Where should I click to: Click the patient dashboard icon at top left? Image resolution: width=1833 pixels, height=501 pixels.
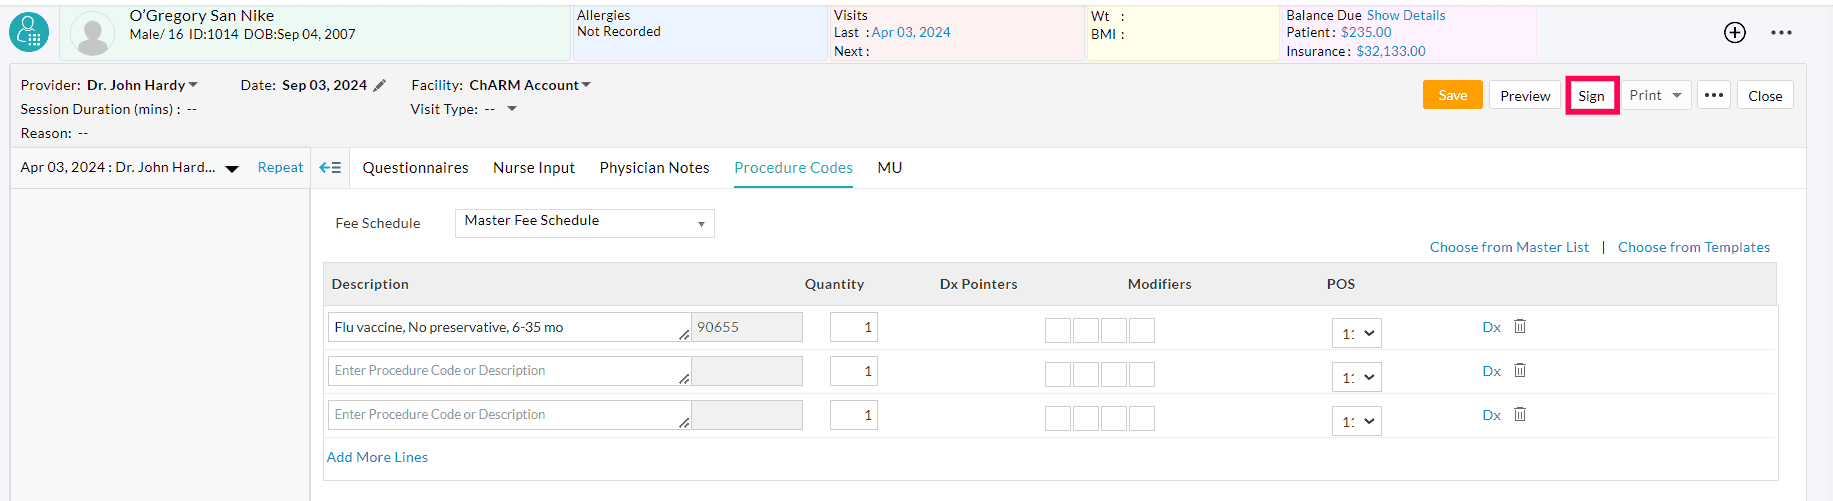click(x=29, y=33)
